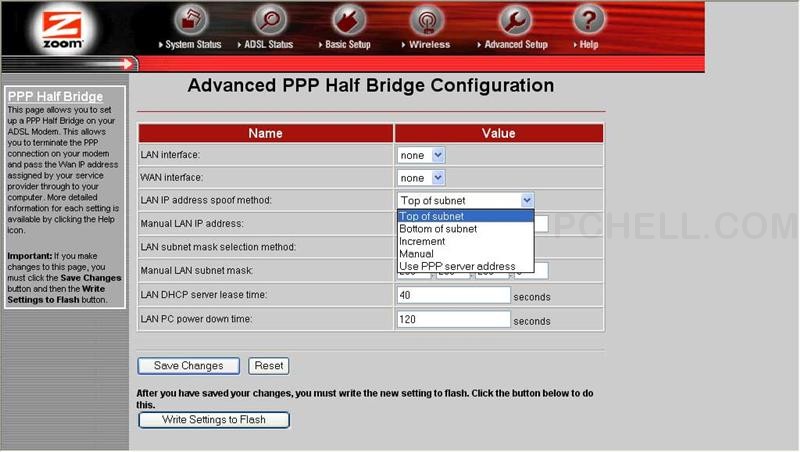The width and height of the screenshot is (800, 452).
Task: Select 'Bottom of subnet' option
Action: click(438, 229)
